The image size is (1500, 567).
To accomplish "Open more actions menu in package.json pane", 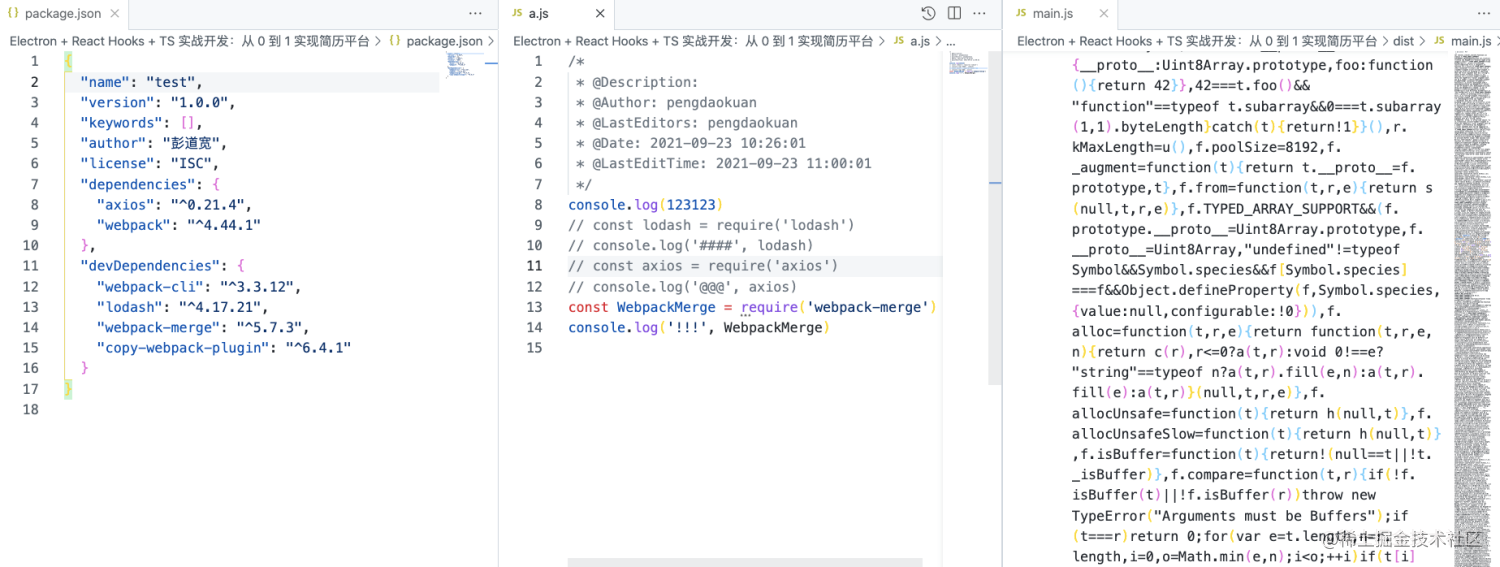I will pyautogui.click(x=475, y=14).
